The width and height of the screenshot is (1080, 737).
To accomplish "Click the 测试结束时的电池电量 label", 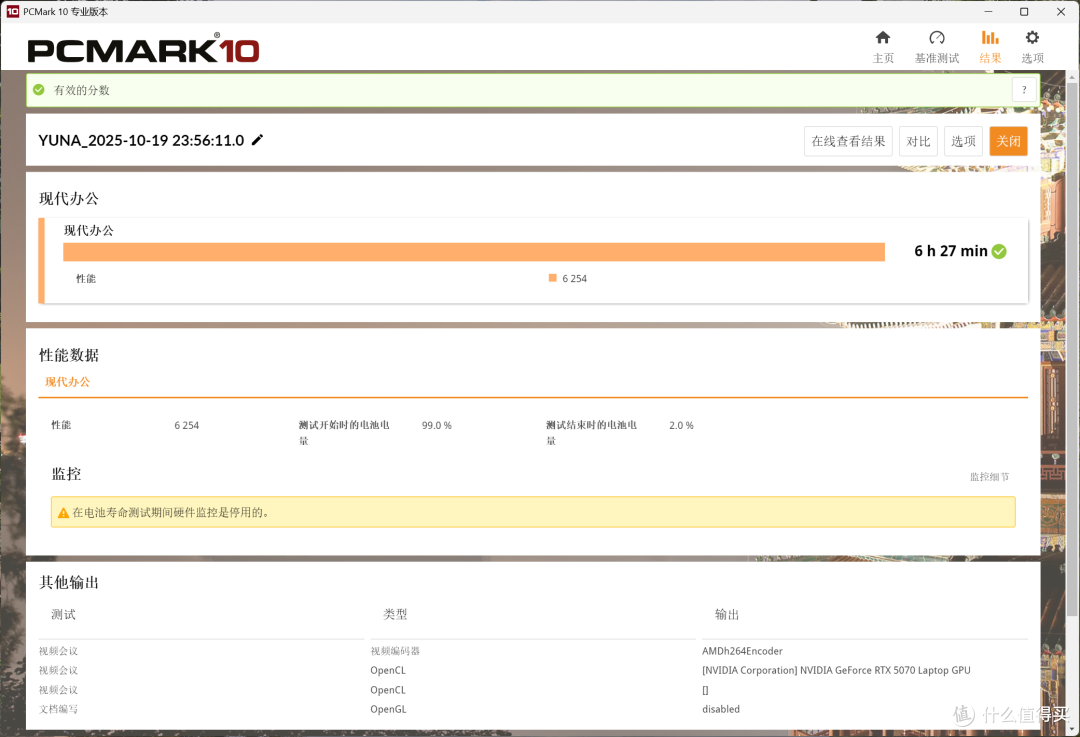I will 592,433.
